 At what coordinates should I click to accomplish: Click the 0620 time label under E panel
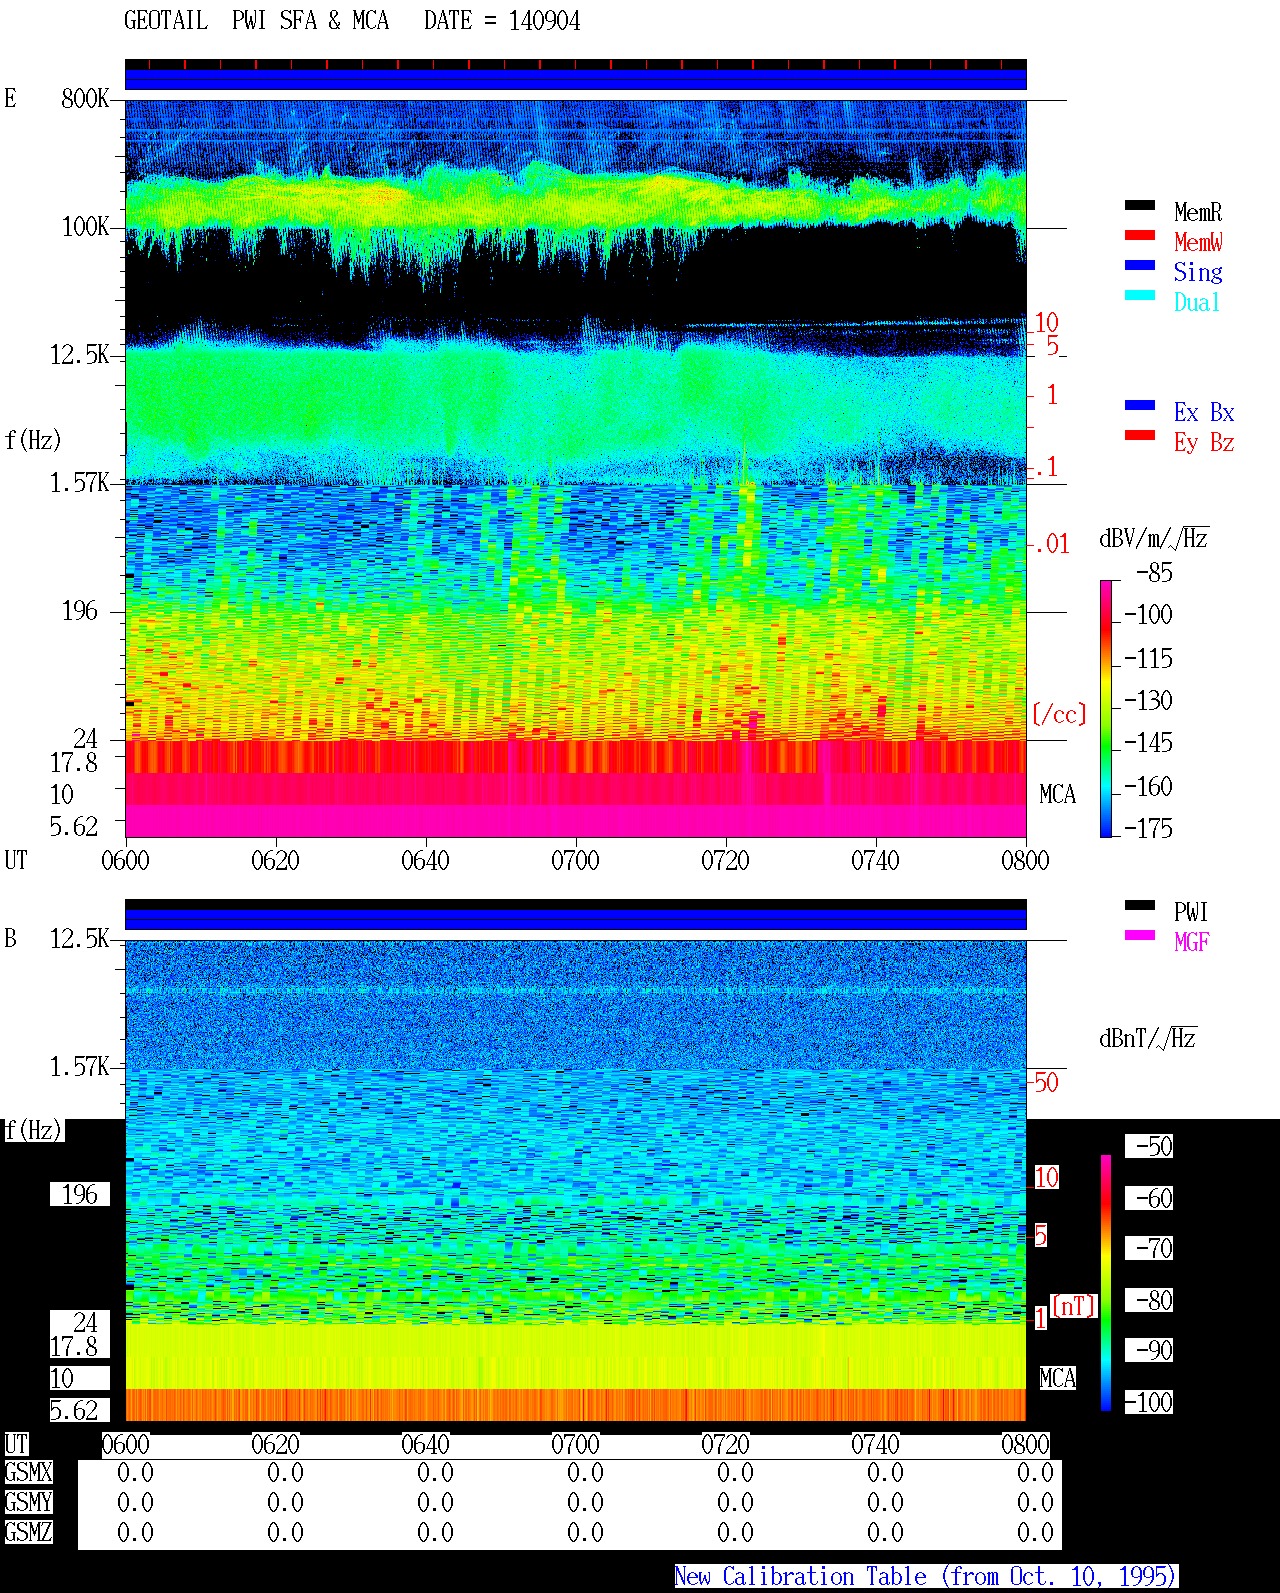click(275, 860)
